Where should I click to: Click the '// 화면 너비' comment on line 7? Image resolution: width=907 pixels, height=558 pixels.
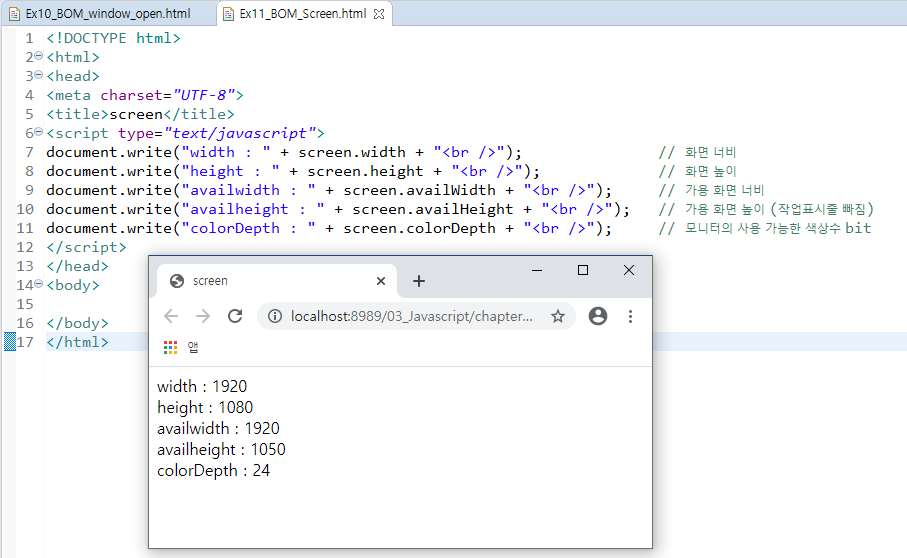point(697,152)
